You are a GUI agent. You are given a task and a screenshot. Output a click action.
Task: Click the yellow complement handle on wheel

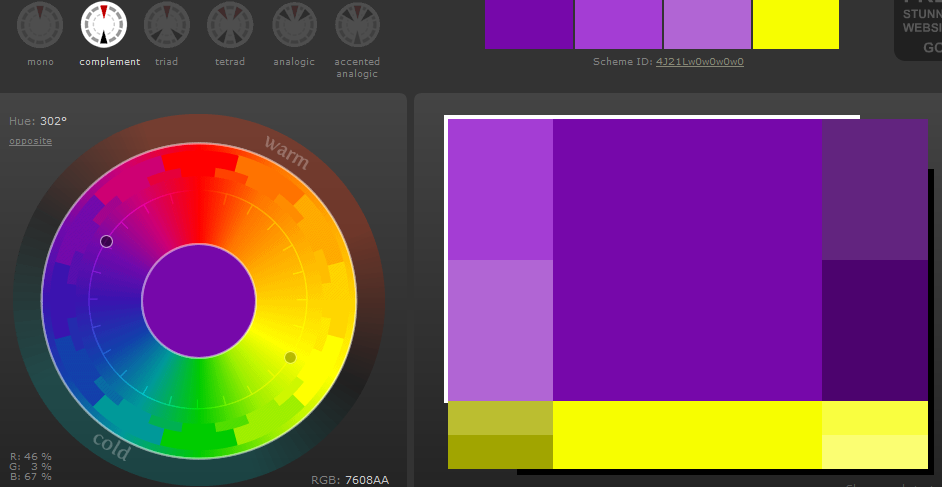[x=291, y=357]
